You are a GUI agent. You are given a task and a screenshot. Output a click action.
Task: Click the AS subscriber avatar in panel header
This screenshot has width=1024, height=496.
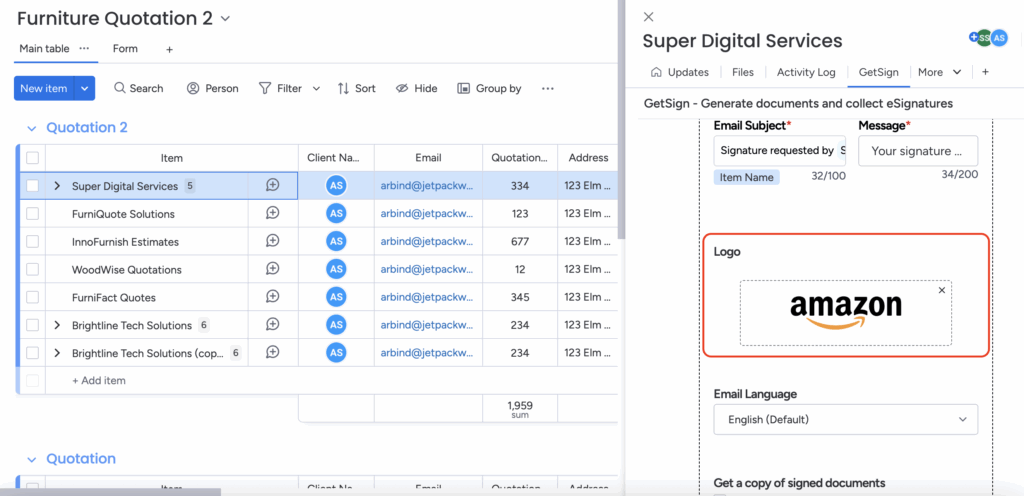coord(999,39)
